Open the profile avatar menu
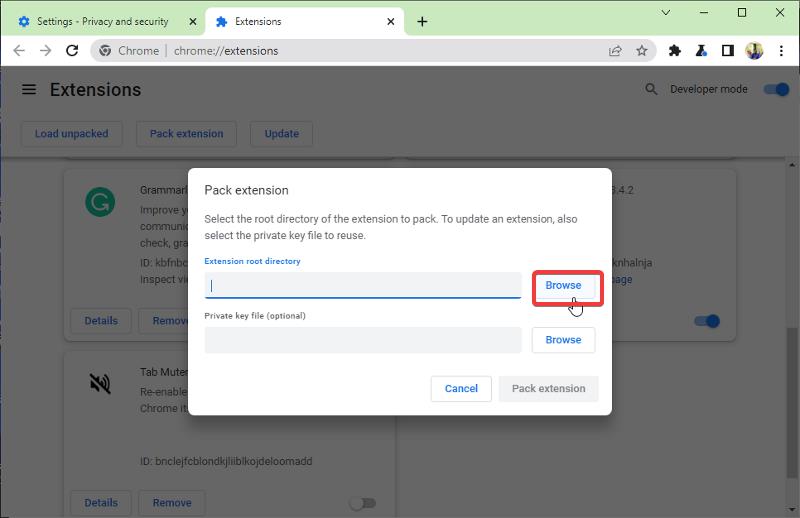 (754, 51)
